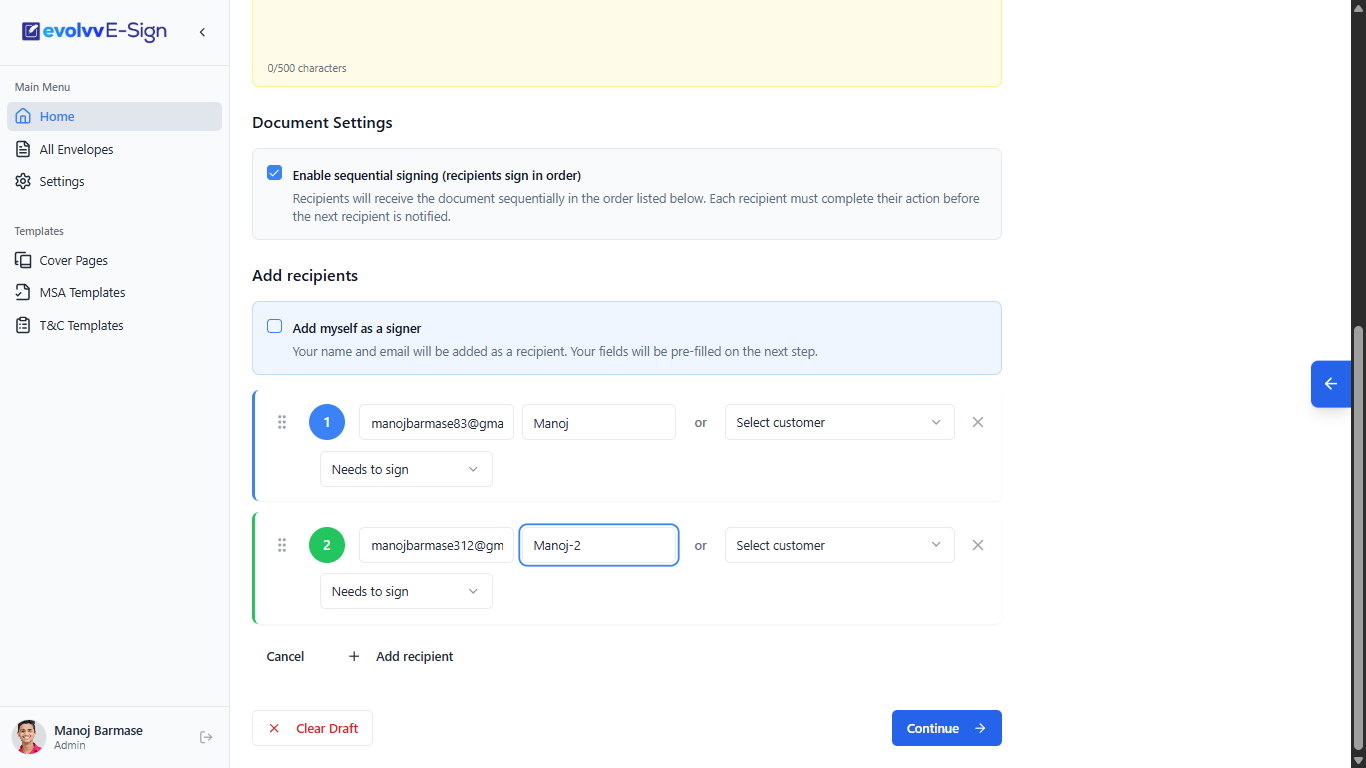Click the Document Settings heading

coord(322,122)
